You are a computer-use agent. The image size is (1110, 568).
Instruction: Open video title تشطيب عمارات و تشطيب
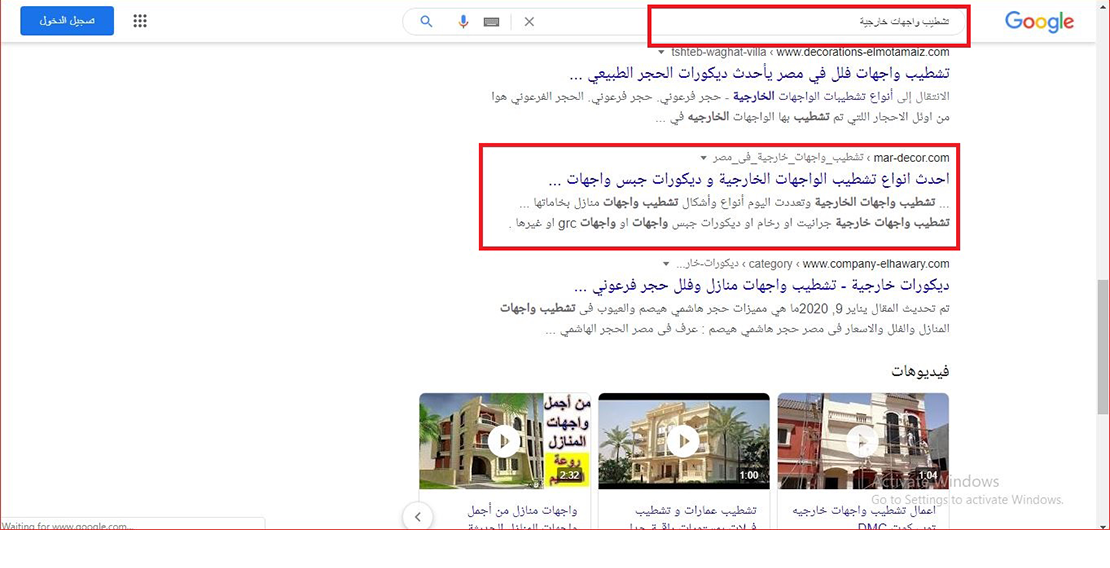coord(698,510)
